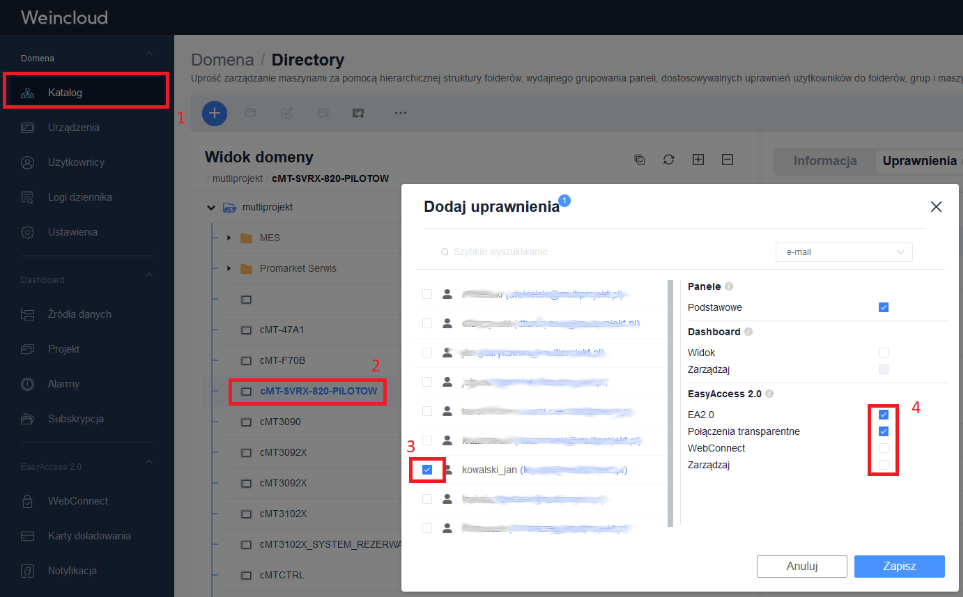The width and height of the screenshot is (963, 597).
Task: Open the Użytkownicy section
Action: pyautogui.click(x=76, y=162)
